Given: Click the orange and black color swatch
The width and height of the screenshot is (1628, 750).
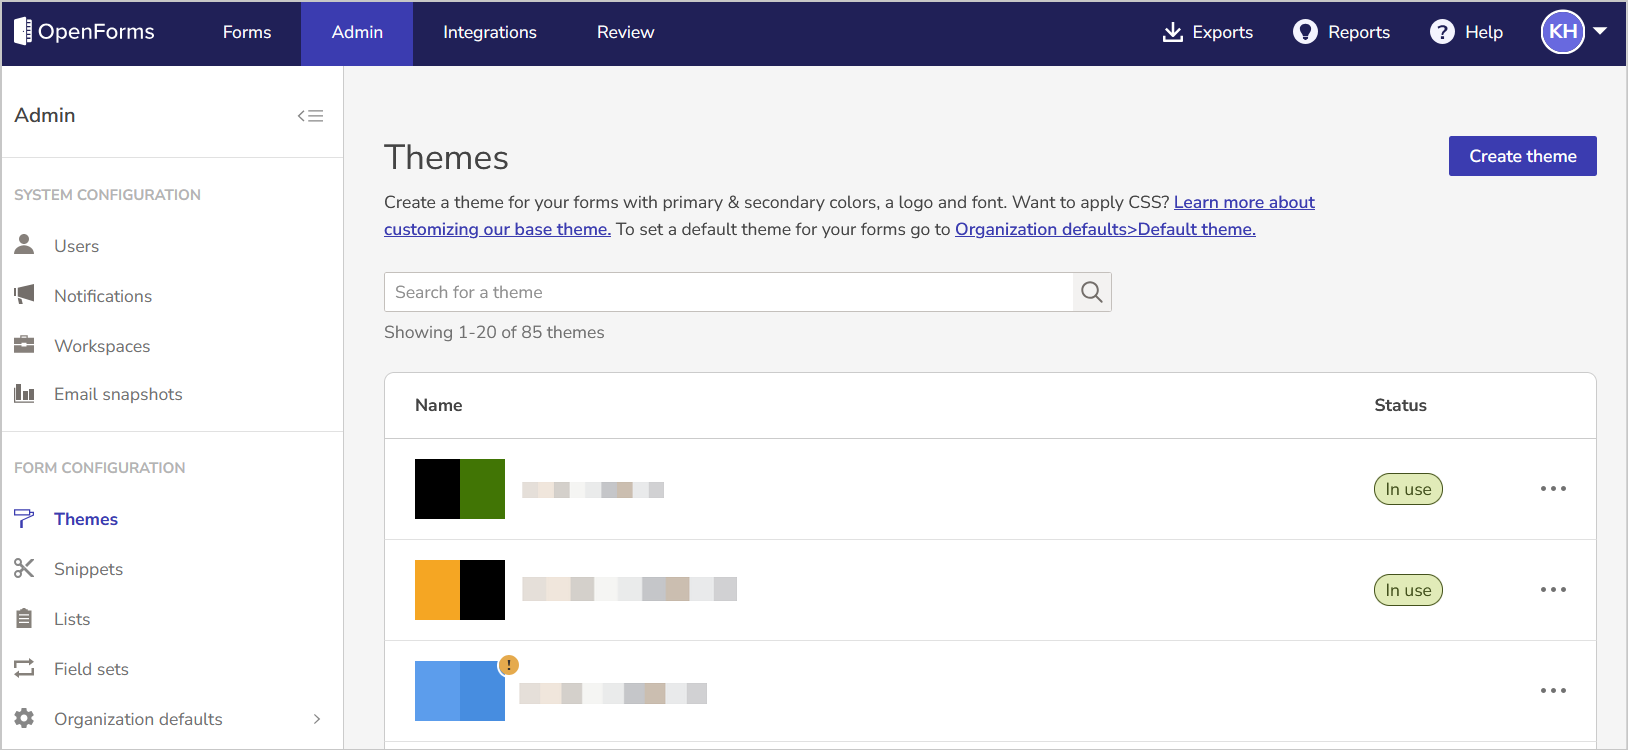Looking at the screenshot, I should (x=460, y=590).
